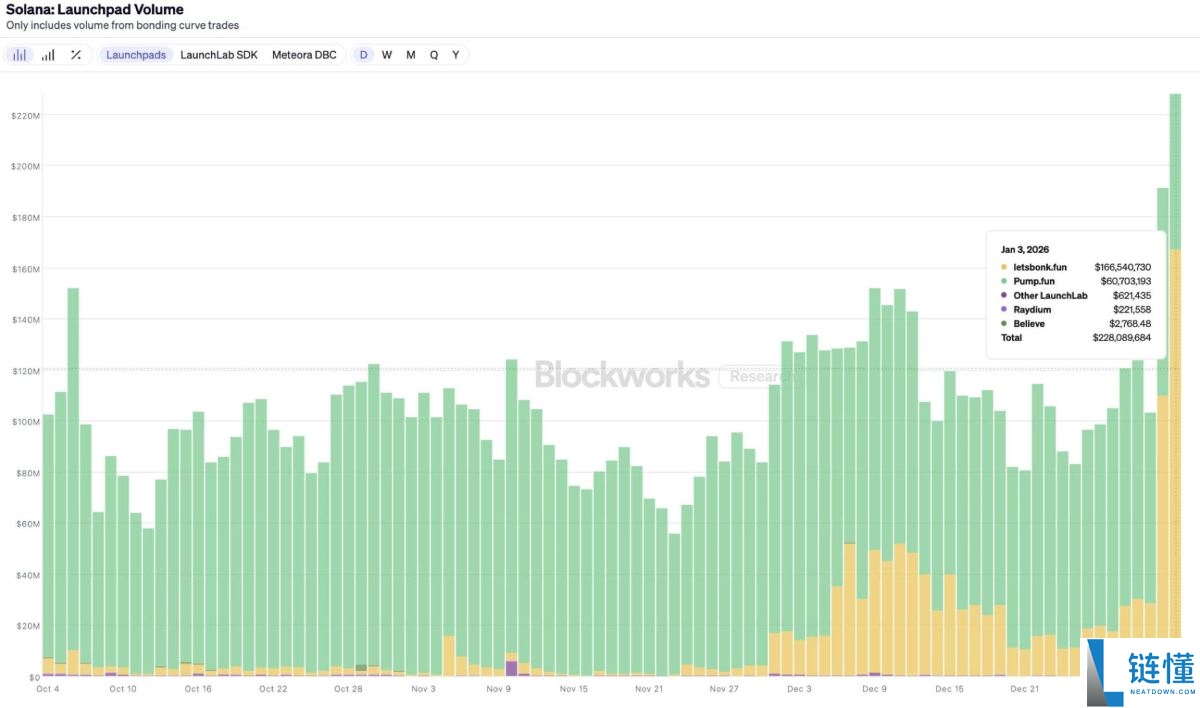Viewport: 1200px width, 708px height.
Task: Click the Total $228,089,684 value
Action: tap(1122, 338)
